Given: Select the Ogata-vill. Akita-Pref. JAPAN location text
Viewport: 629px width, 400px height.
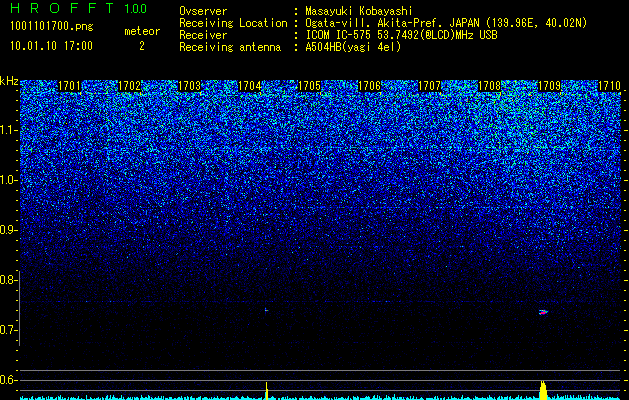Looking at the screenshot, I should 446,23.
